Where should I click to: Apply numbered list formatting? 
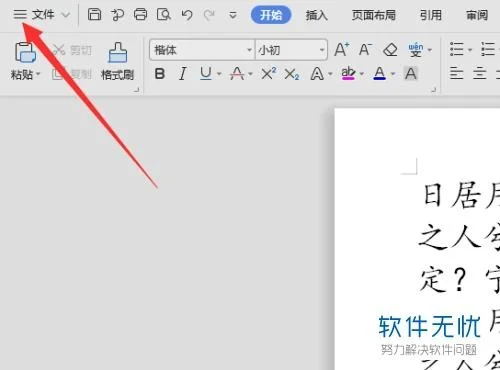[x=488, y=50]
